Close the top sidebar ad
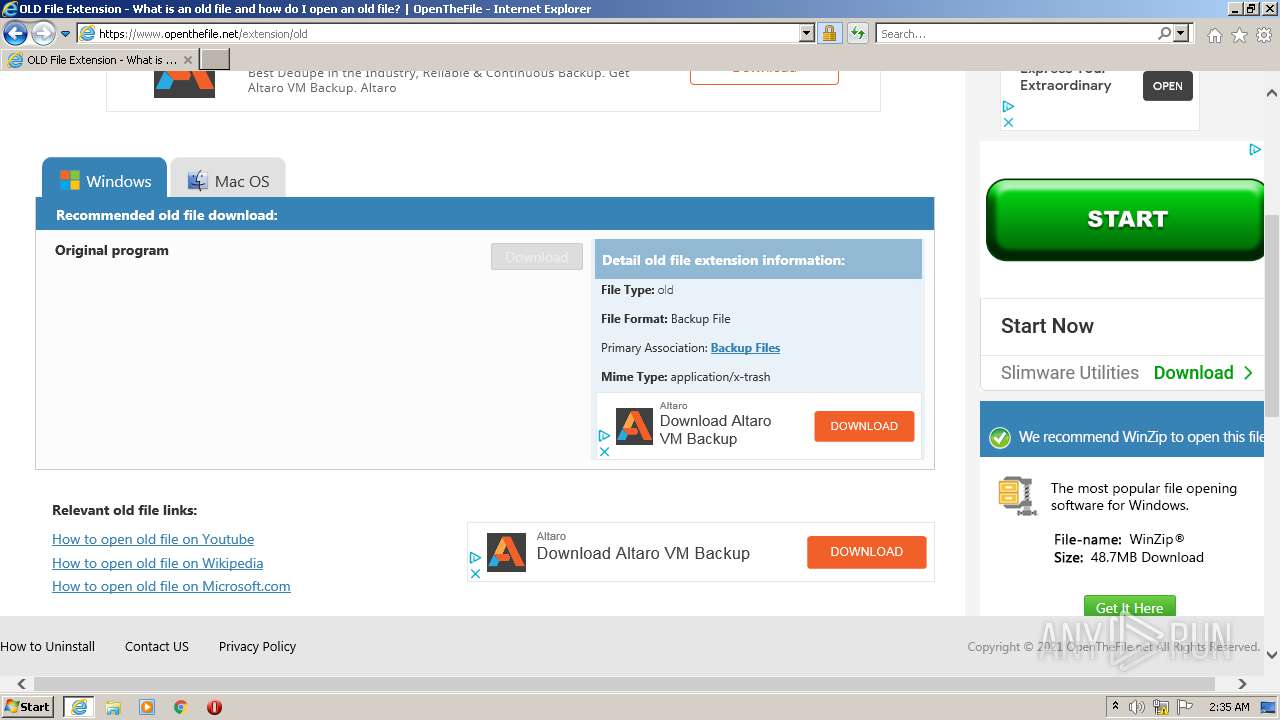Viewport: 1280px width, 720px height. tap(1008, 122)
